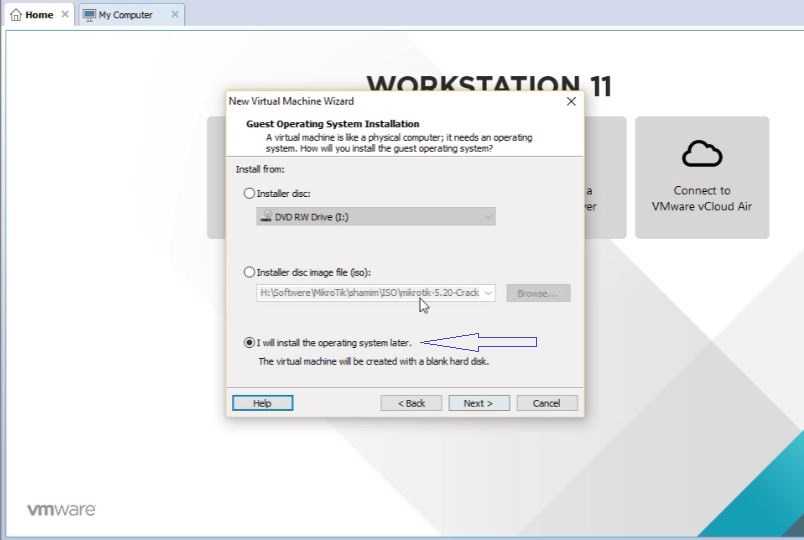Switch to the Home tab
Screen dimensions: 804x540
coord(39,15)
